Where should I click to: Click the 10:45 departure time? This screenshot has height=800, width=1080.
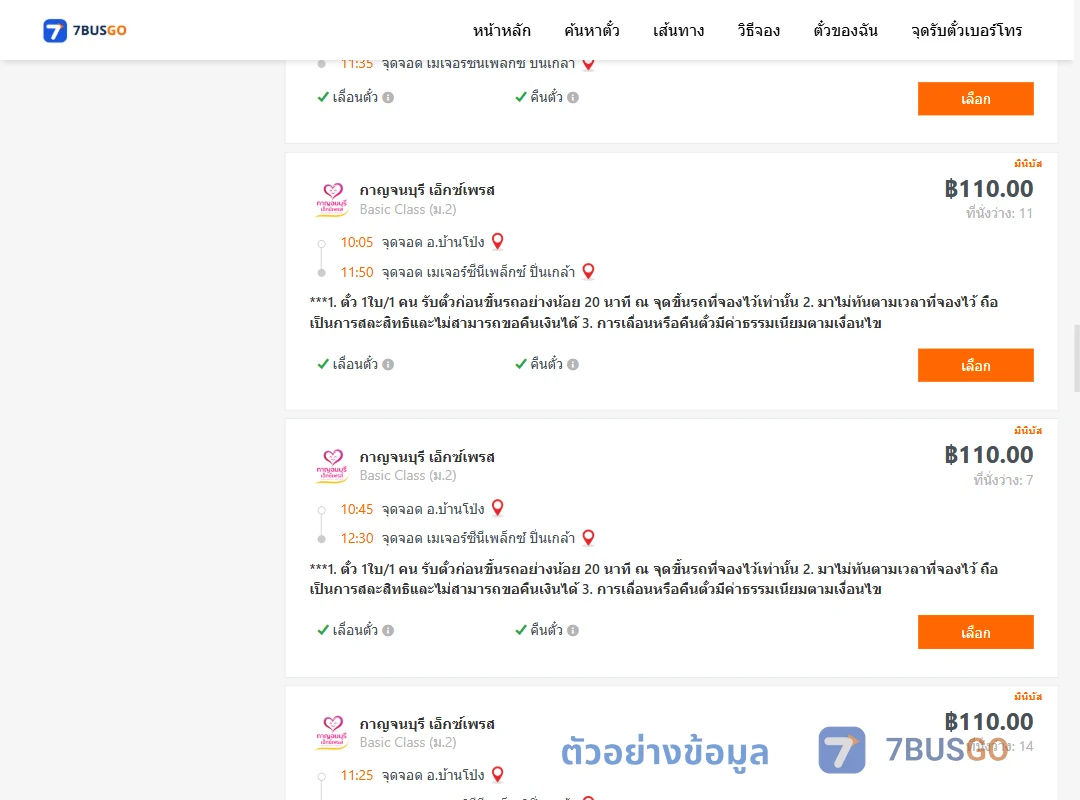click(x=357, y=509)
